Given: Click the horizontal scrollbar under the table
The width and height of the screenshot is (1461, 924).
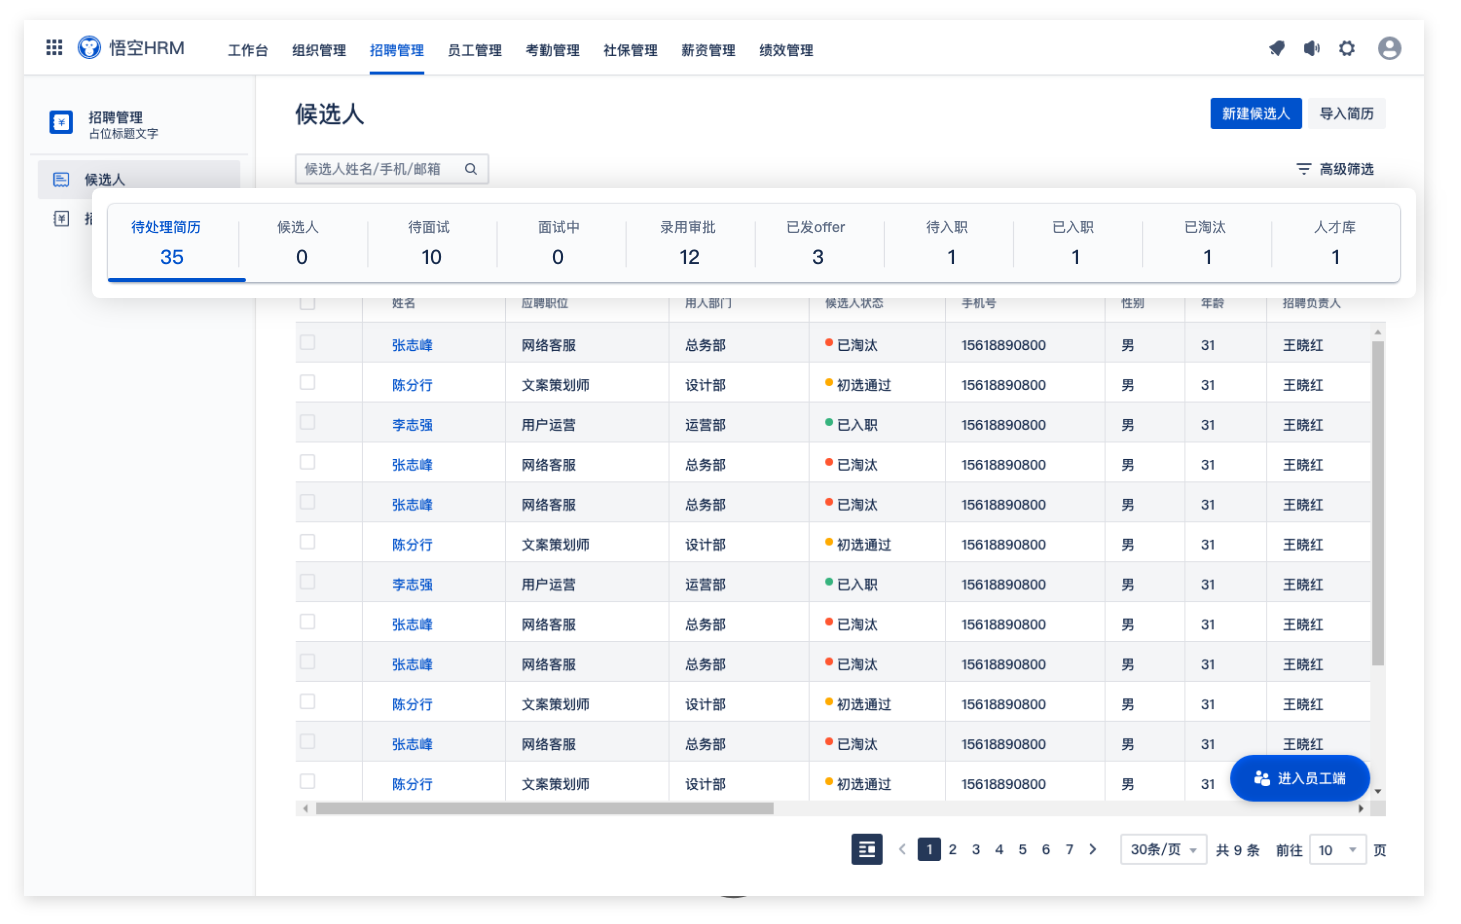Looking at the screenshot, I should [545, 808].
